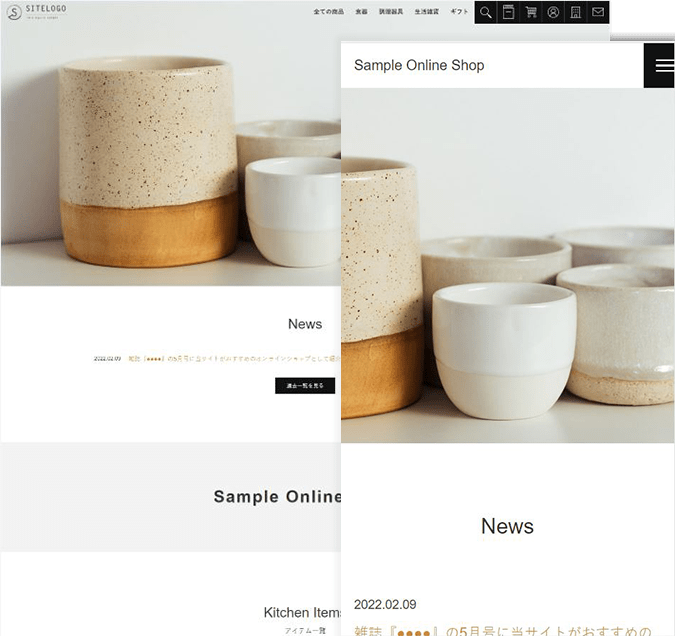Open the search magnifier icon
Viewport: 675px width, 636px height.
pos(486,12)
